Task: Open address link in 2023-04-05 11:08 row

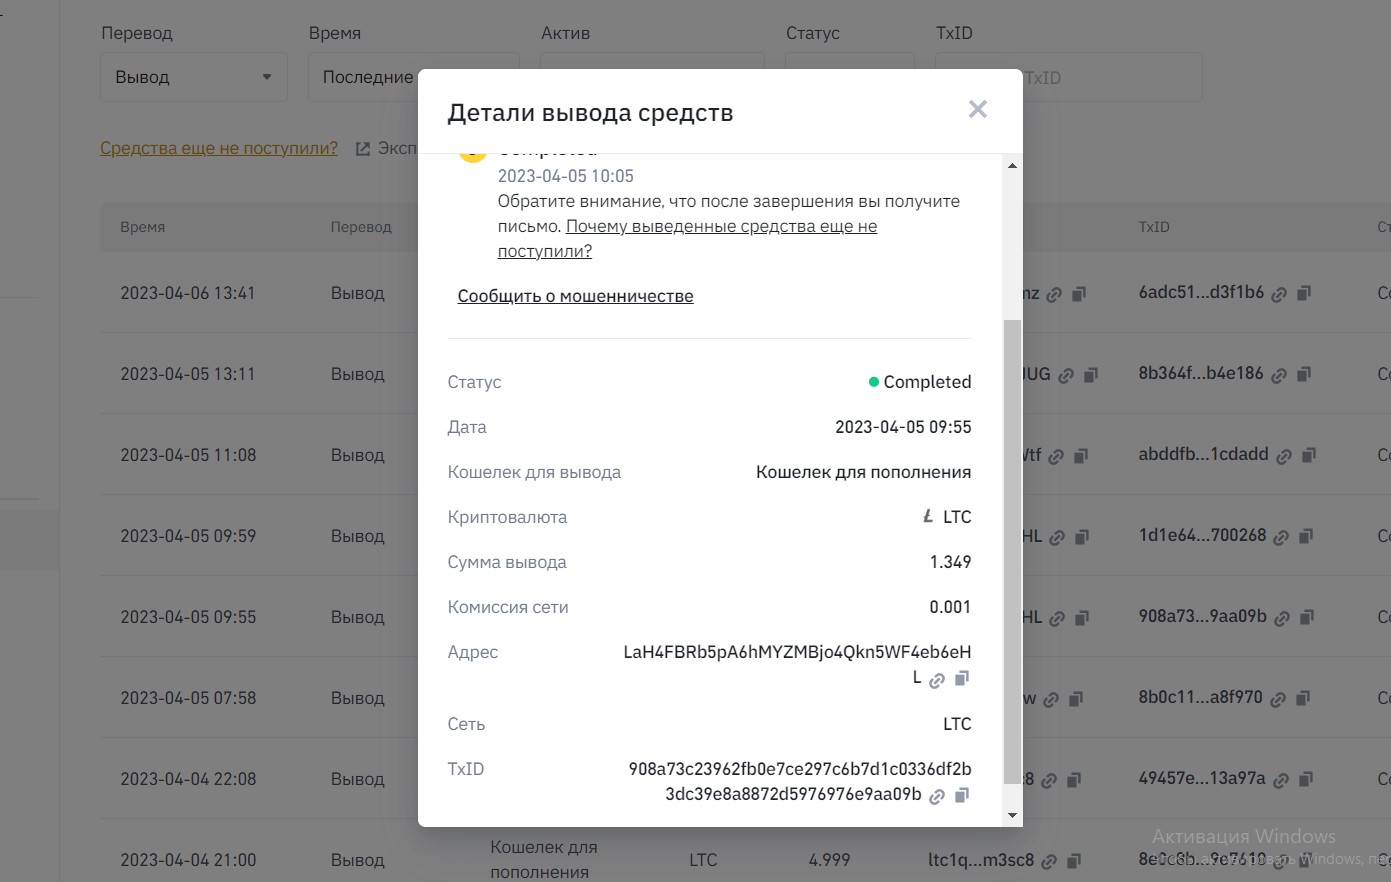Action: point(1056,458)
